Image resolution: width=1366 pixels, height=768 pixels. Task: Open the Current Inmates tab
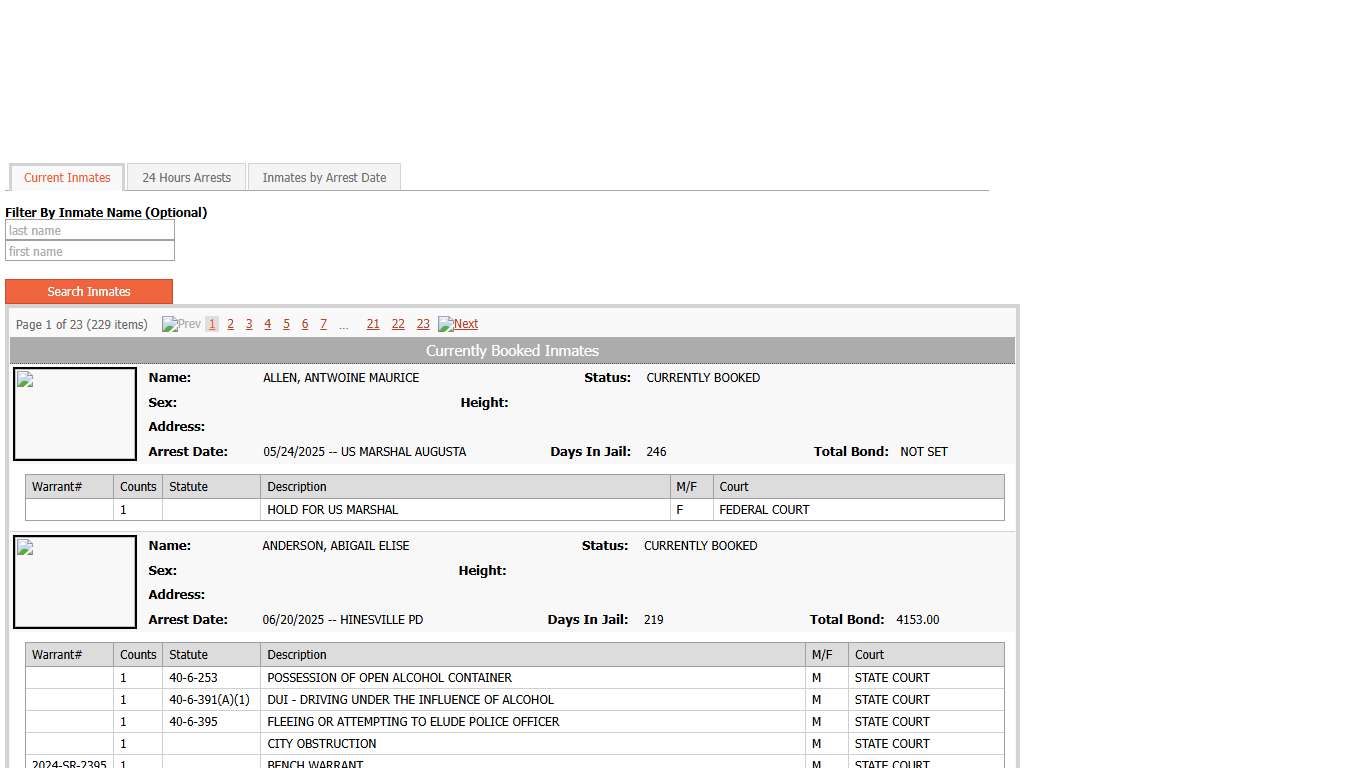tap(67, 178)
